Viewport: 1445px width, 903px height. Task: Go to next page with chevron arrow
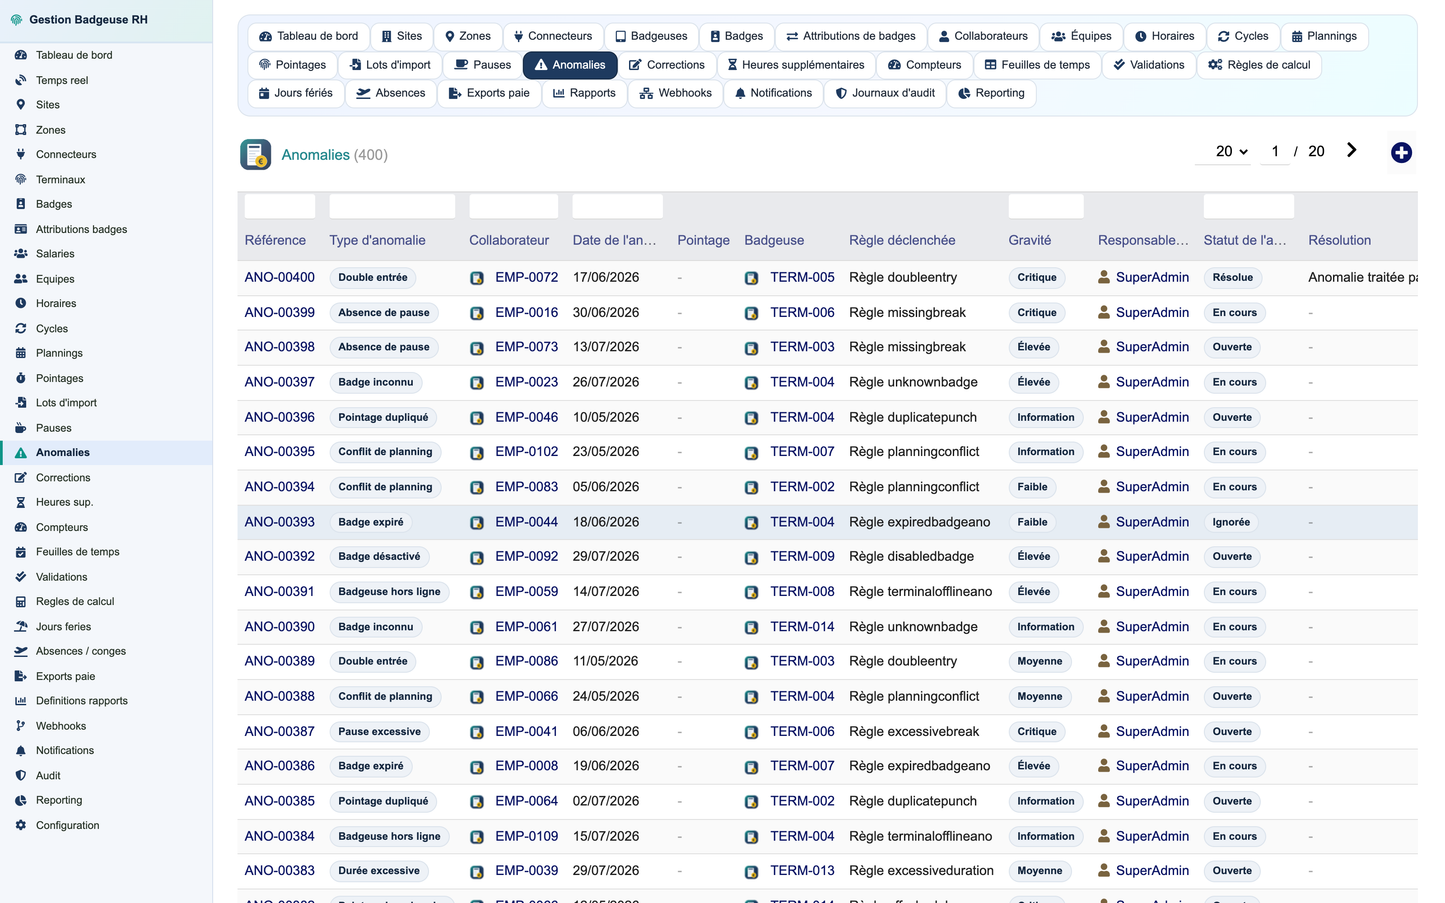click(x=1351, y=150)
